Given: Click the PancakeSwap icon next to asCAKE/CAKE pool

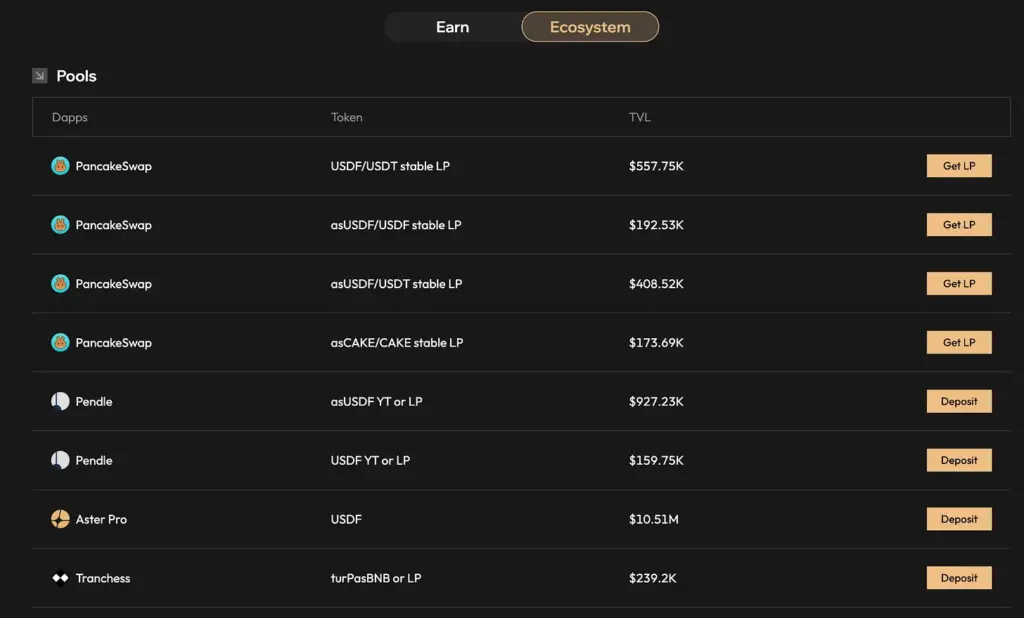Looking at the screenshot, I should tap(60, 342).
